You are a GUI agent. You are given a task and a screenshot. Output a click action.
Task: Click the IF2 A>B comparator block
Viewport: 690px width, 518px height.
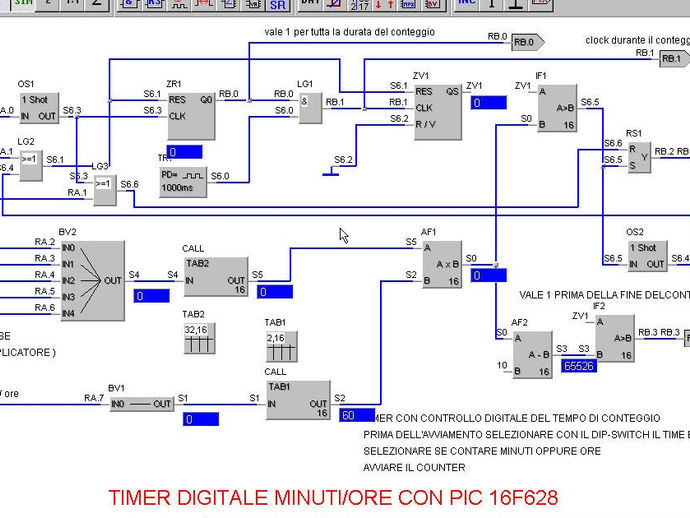[x=615, y=338]
